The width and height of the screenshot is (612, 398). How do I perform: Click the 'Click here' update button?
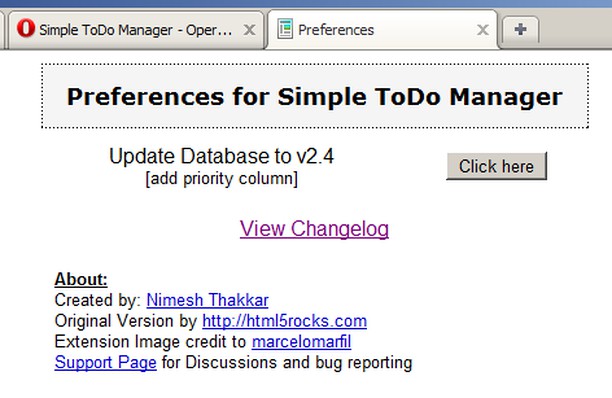496,166
